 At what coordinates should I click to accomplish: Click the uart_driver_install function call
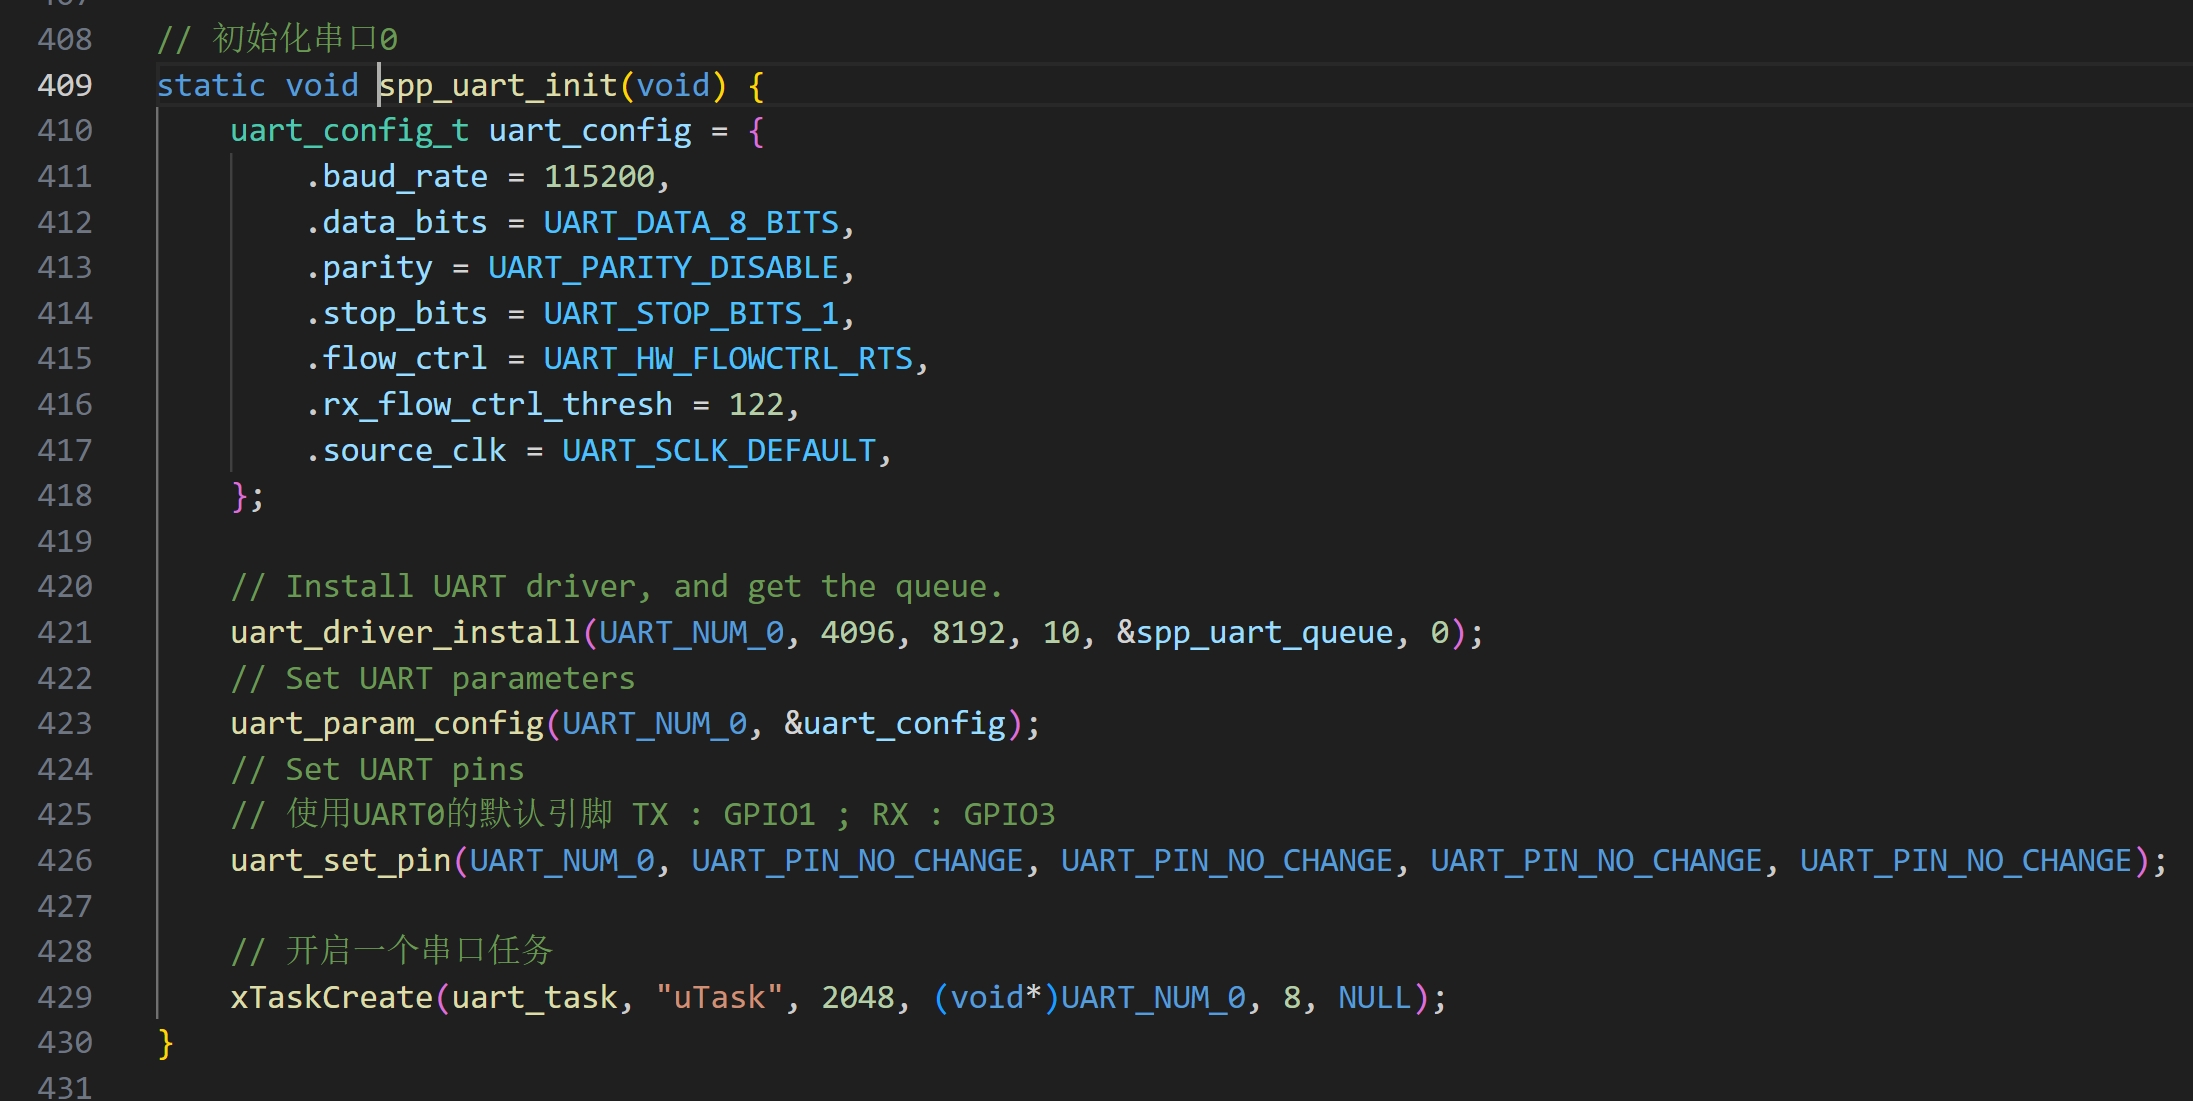coord(405,632)
